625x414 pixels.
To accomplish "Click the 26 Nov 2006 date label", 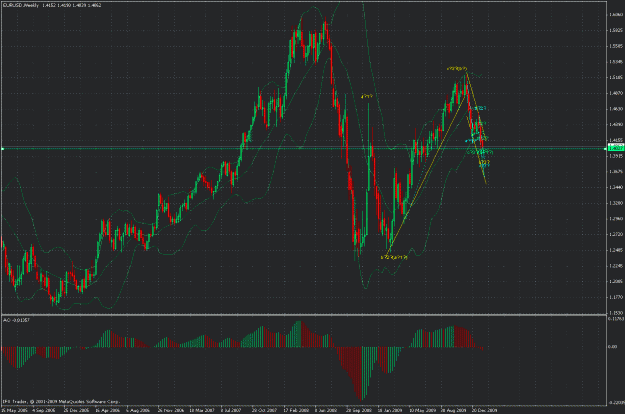I will click(x=170, y=410).
